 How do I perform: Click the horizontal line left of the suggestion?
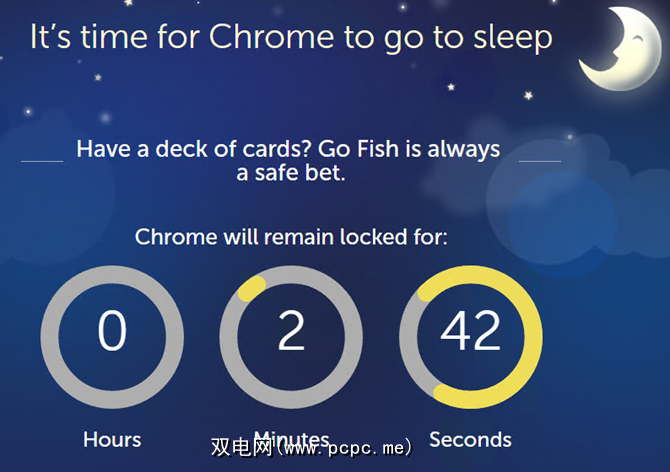42,160
